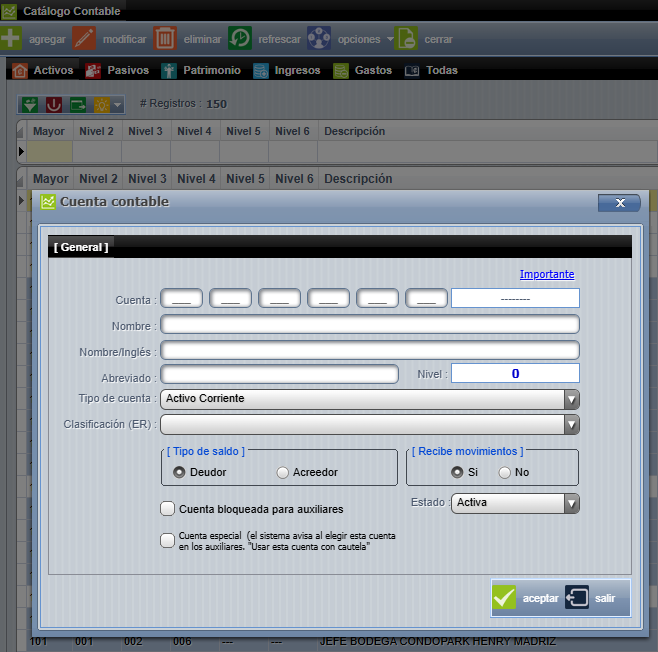Expand the Tipo de cuenta dropdown
Screen dimensions: 658x652
click(x=571, y=399)
